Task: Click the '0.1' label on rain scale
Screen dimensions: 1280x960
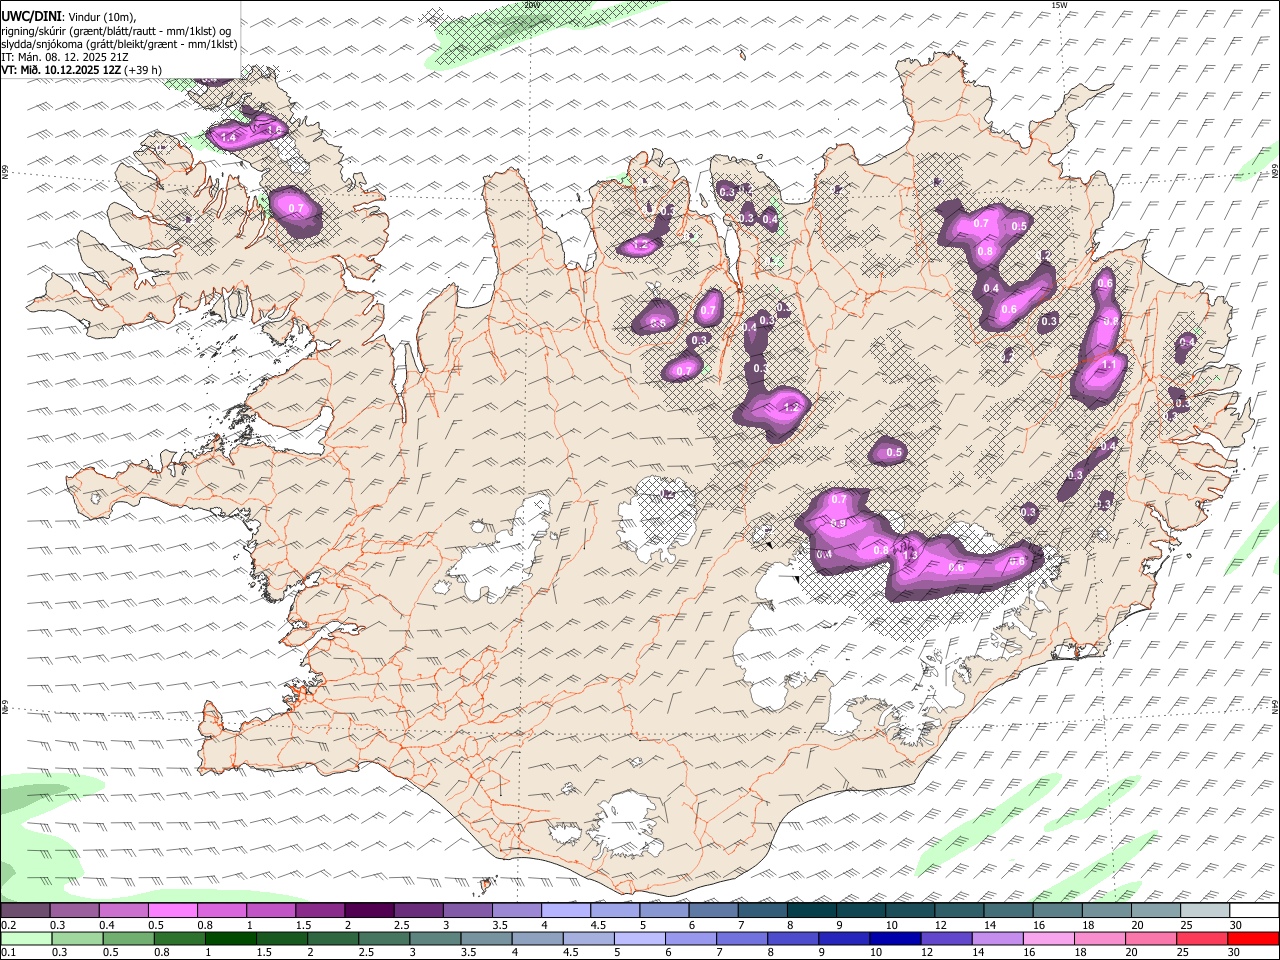Action: 10,952
